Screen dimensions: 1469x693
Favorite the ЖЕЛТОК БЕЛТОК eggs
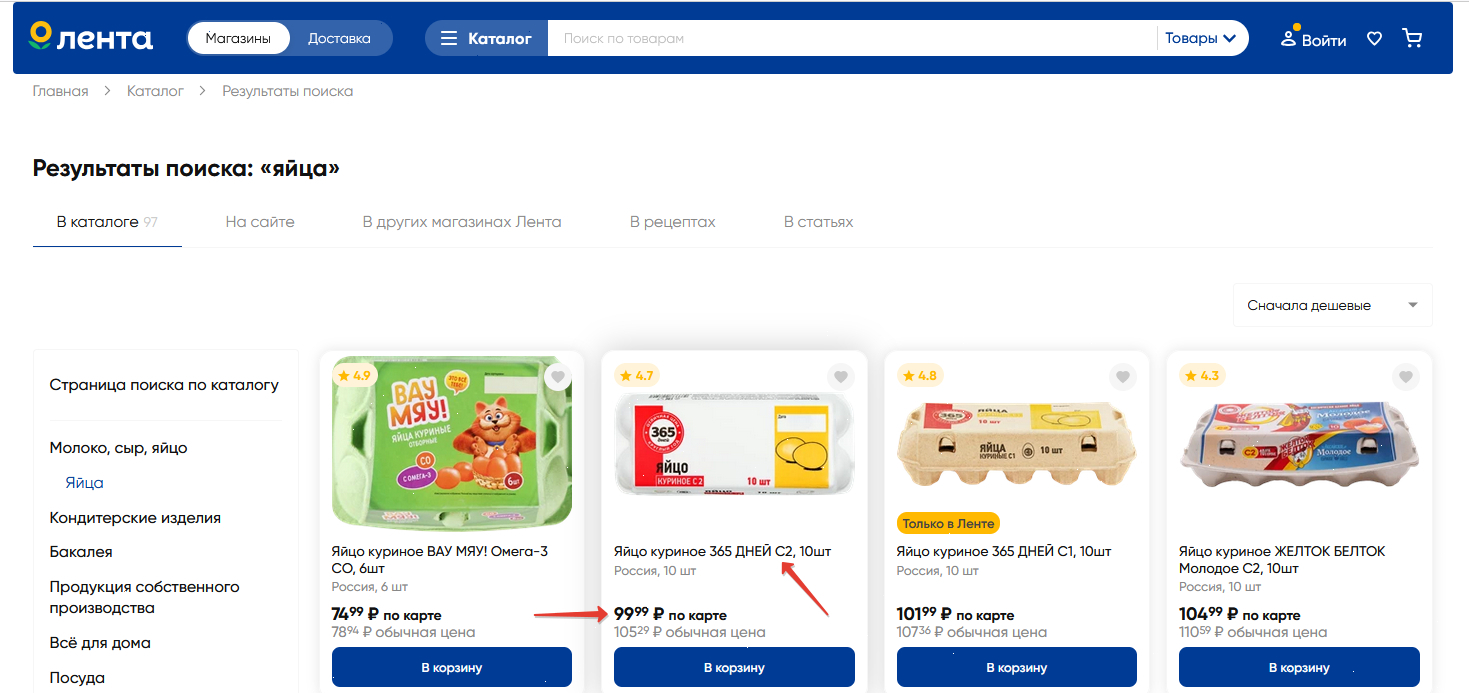1406,377
